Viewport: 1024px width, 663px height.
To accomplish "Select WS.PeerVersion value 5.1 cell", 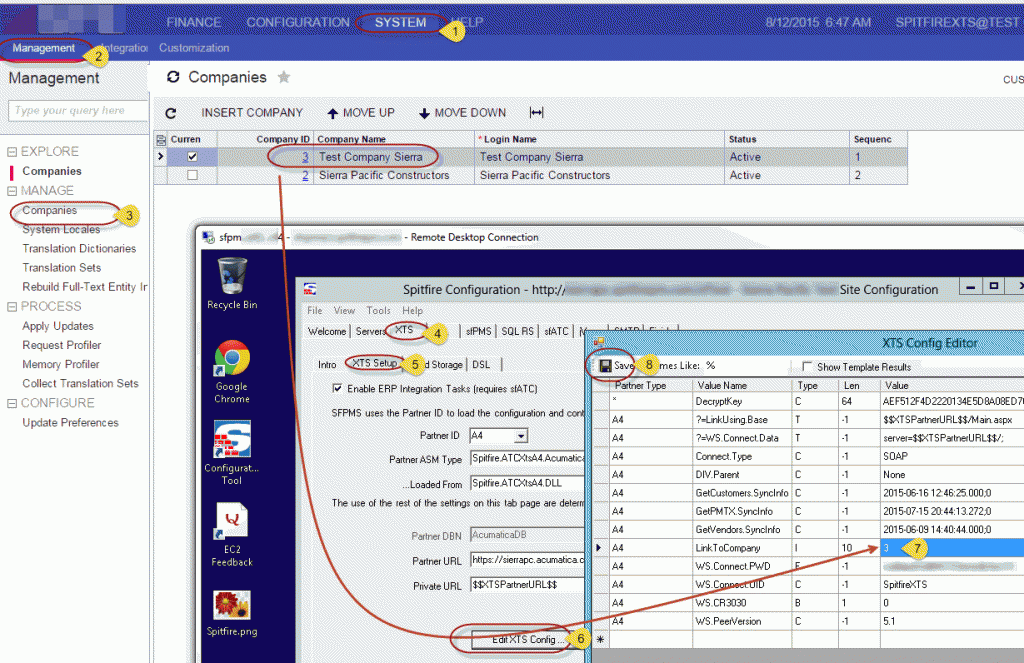I will 952,621.
